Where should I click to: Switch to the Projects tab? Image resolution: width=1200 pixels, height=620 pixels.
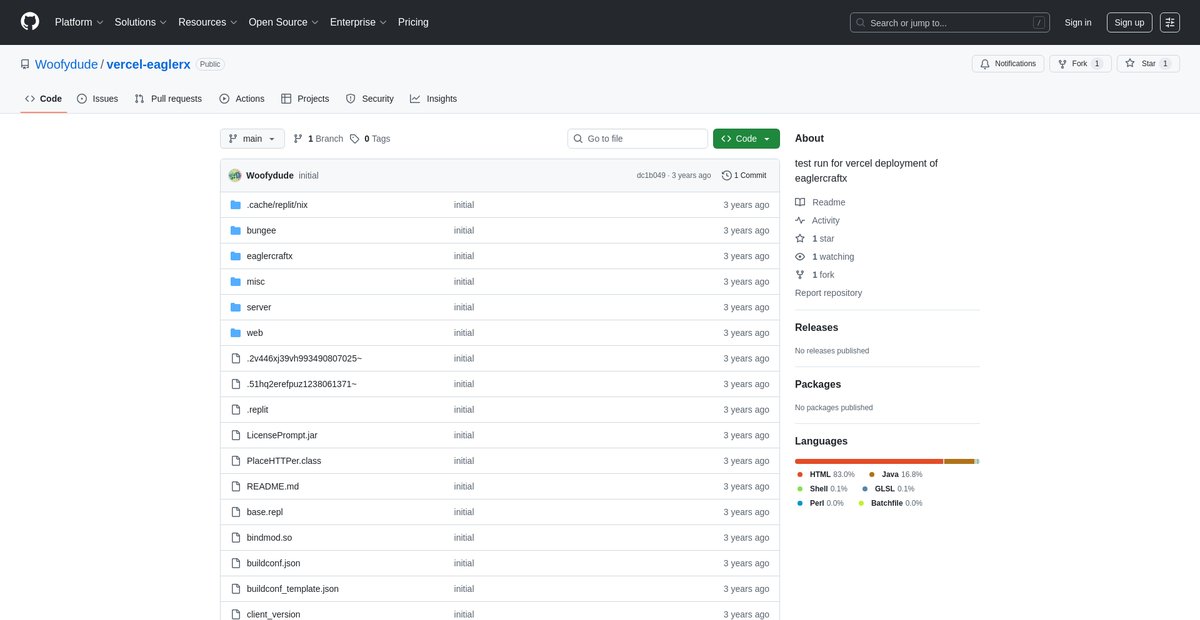(x=305, y=99)
